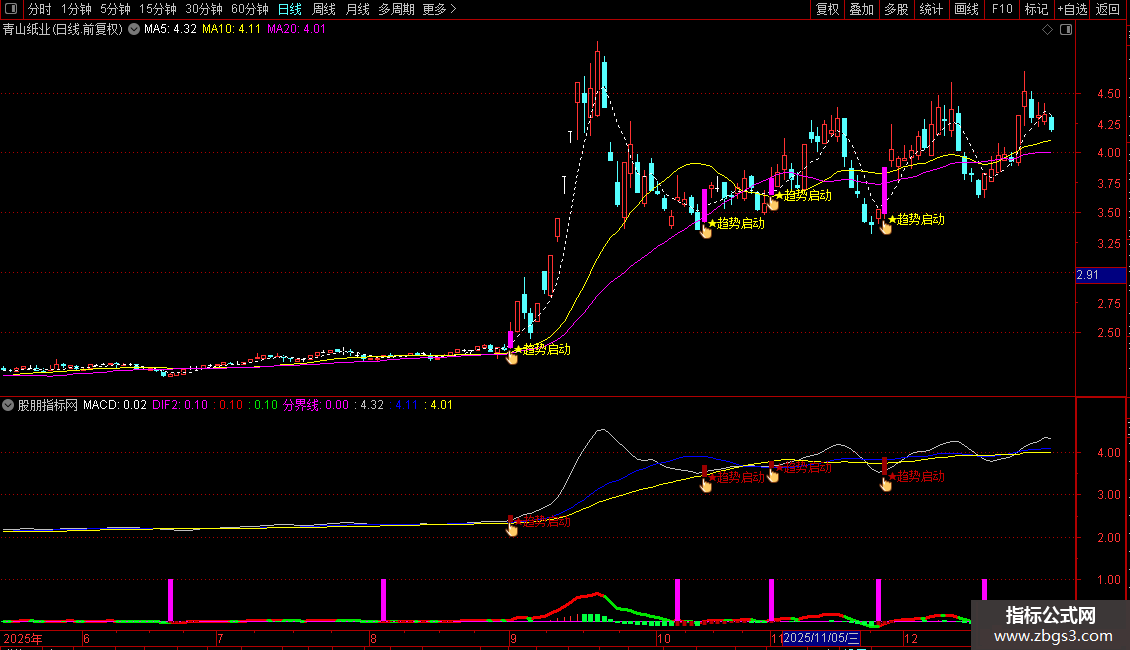Open the 多周期 view
The image size is (1130, 650).
point(396,9)
